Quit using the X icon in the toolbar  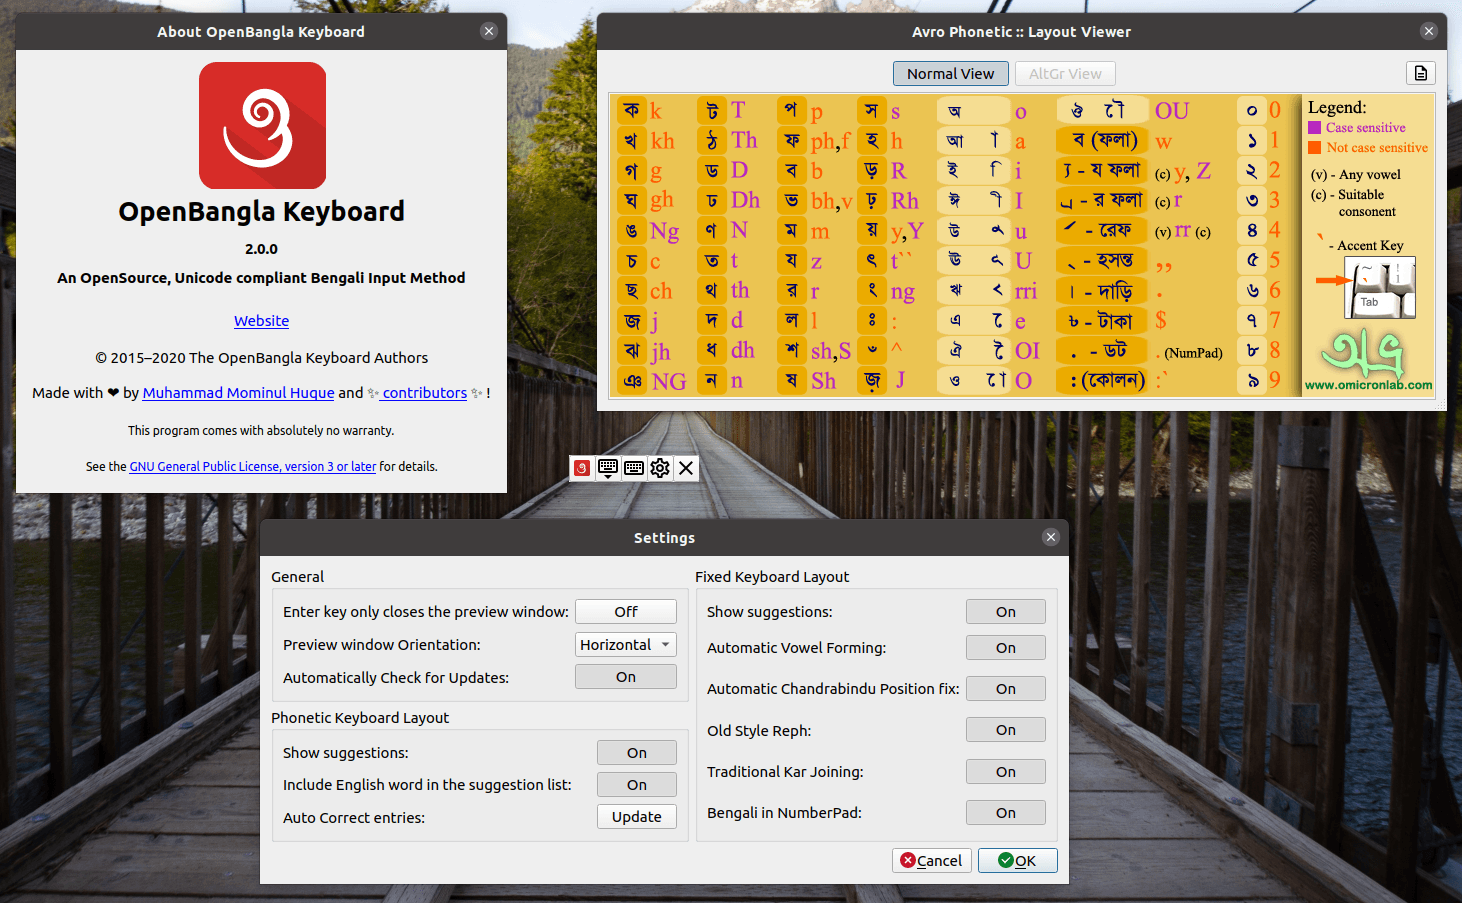(x=686, y=468)
